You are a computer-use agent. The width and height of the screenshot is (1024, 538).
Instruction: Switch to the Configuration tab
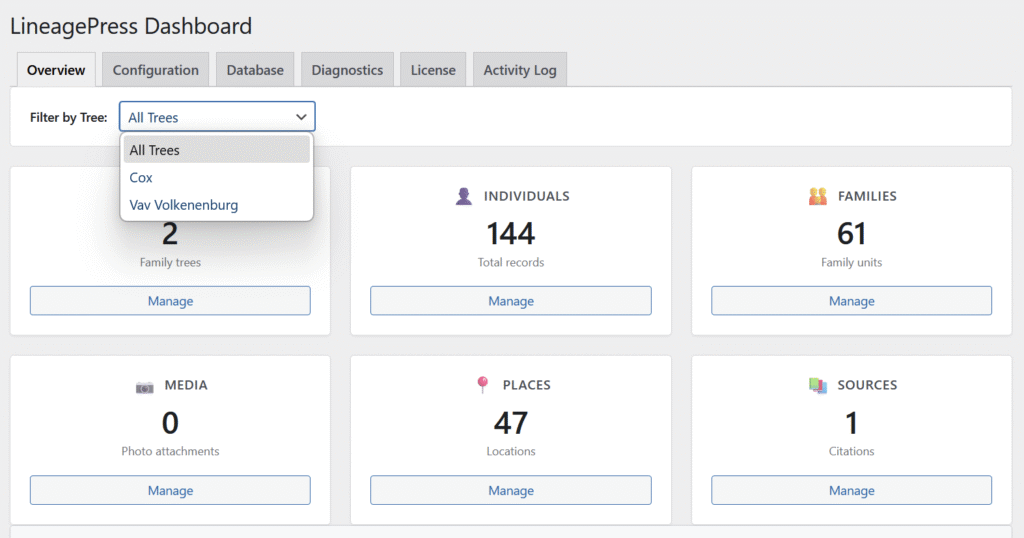tap(155, 70)
